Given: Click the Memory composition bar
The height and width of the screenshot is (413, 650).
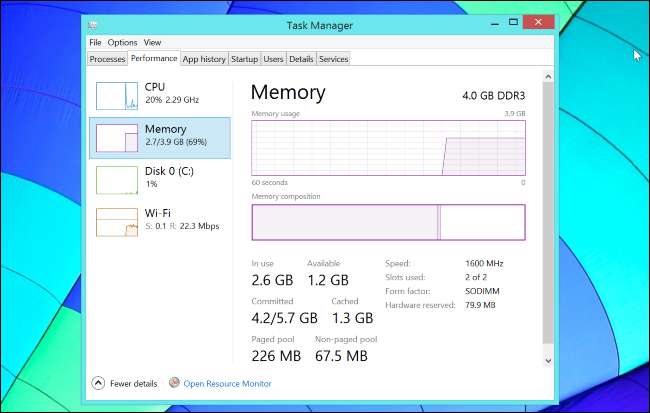Looking at the screenshot, I should click(388, 222).
